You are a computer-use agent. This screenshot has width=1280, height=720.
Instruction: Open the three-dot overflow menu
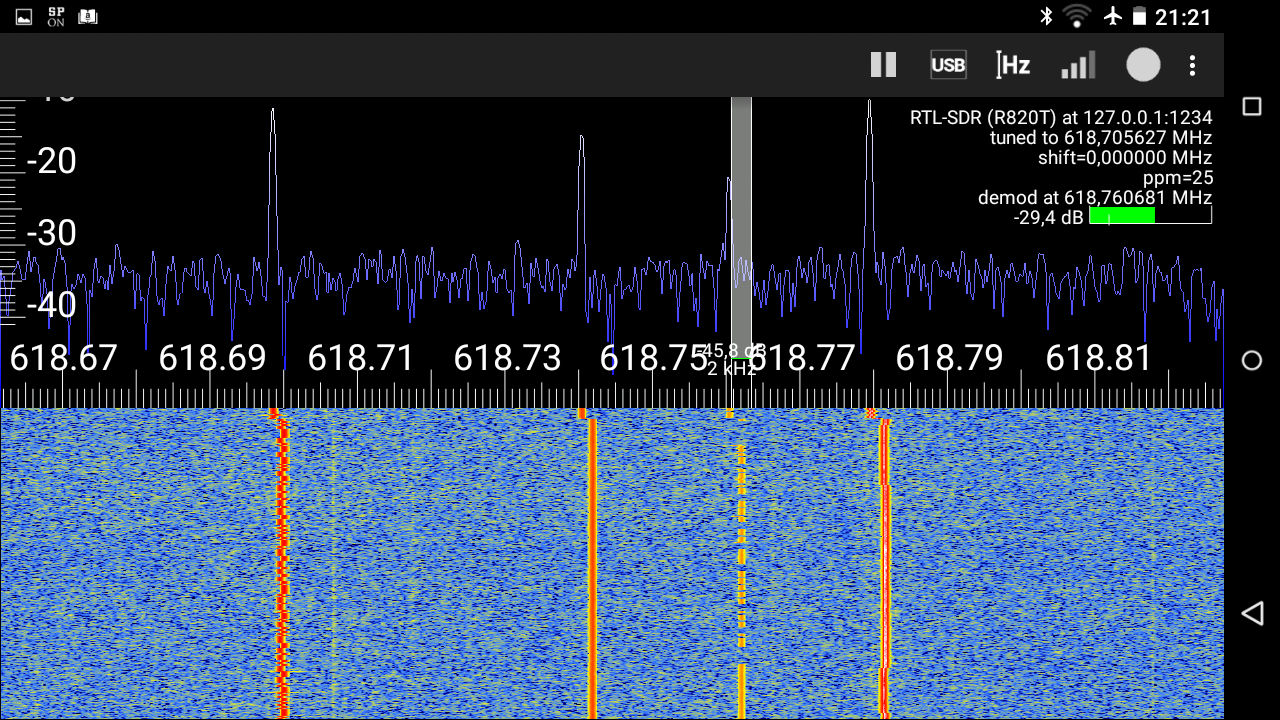[x=1192, y=65]
